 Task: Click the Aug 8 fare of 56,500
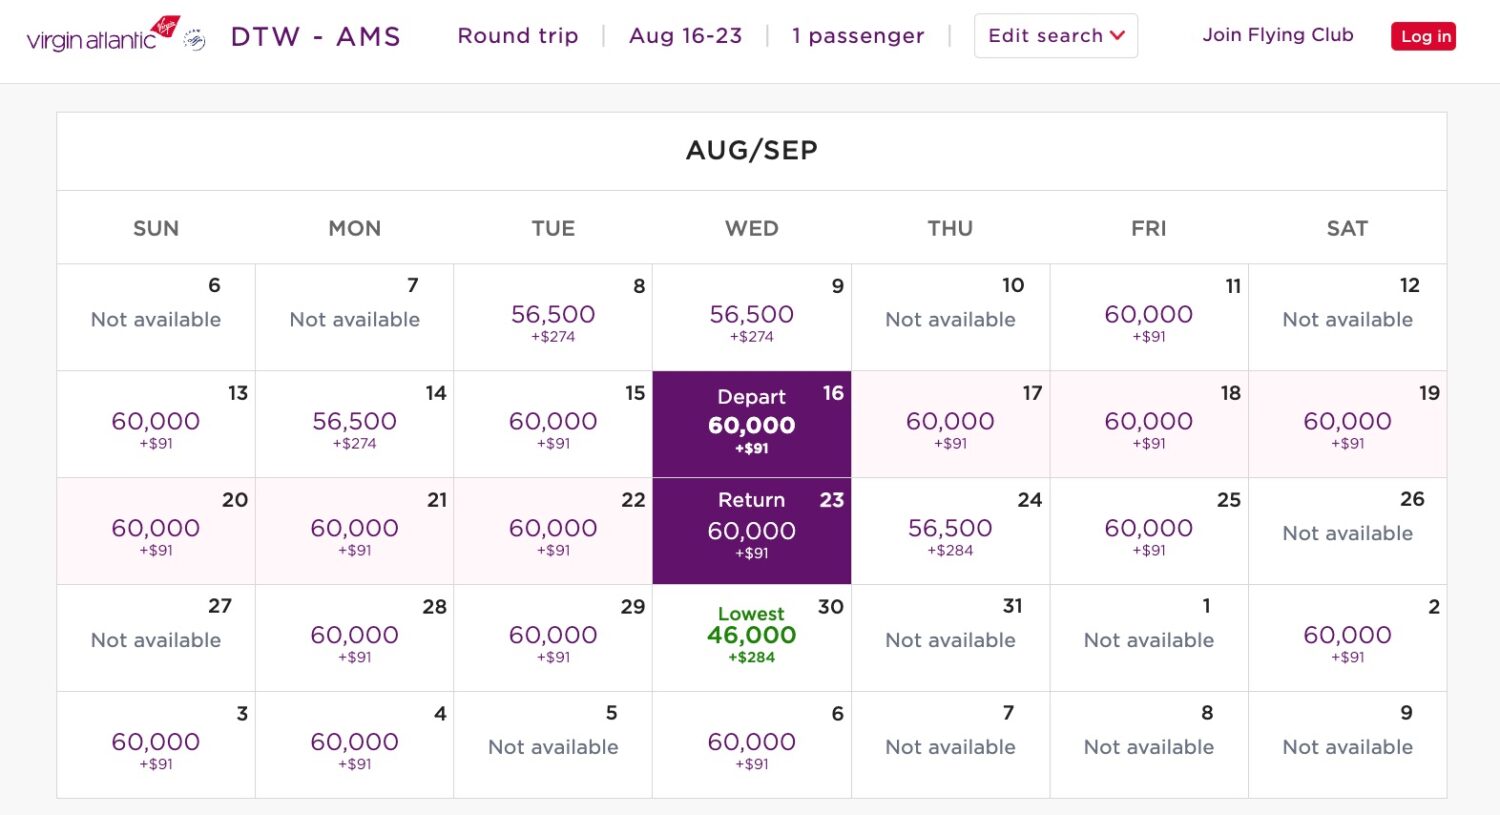click(x=553, y=316)
